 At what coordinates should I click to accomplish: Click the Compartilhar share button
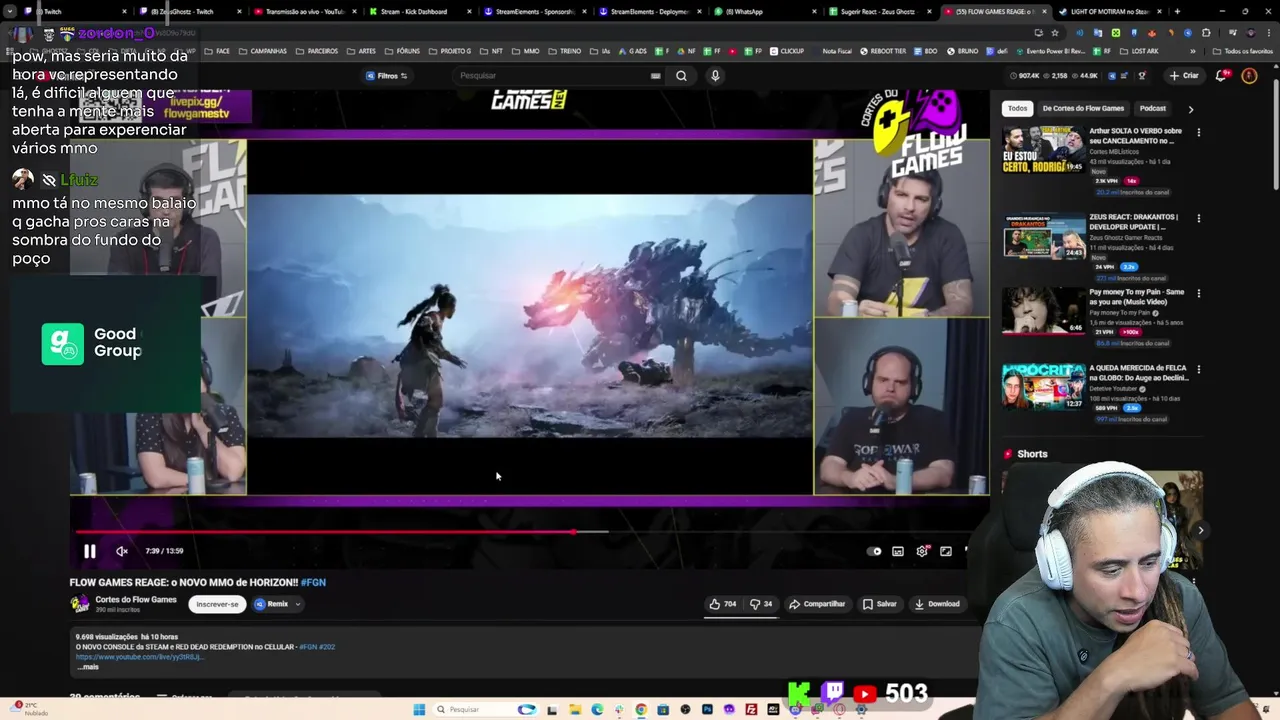point(817,604)
